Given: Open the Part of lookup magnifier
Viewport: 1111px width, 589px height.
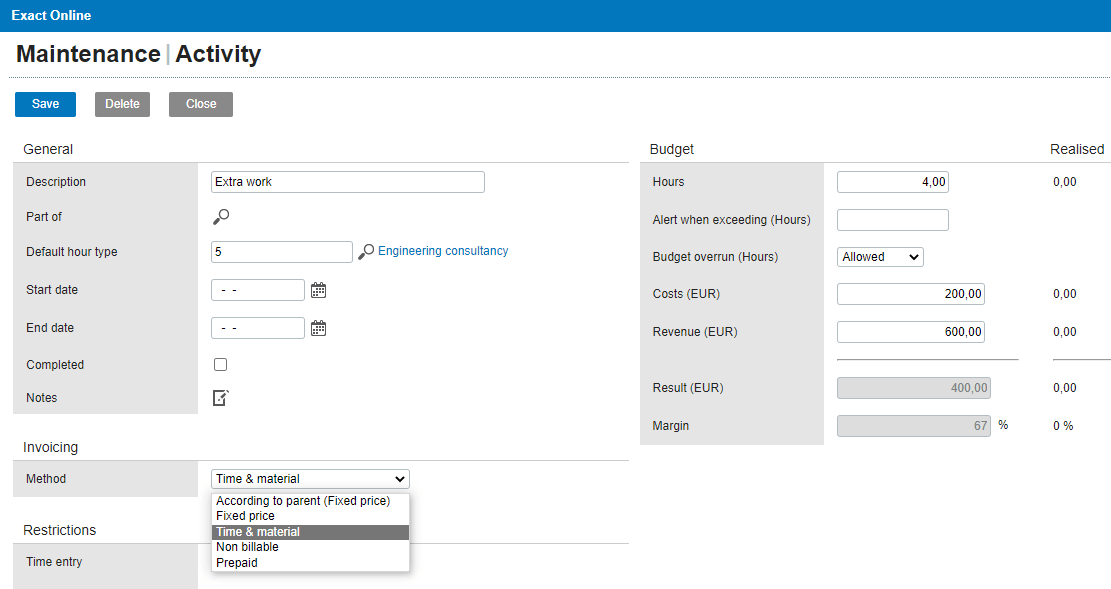Looking at the screenshot, I should (221, 217).
